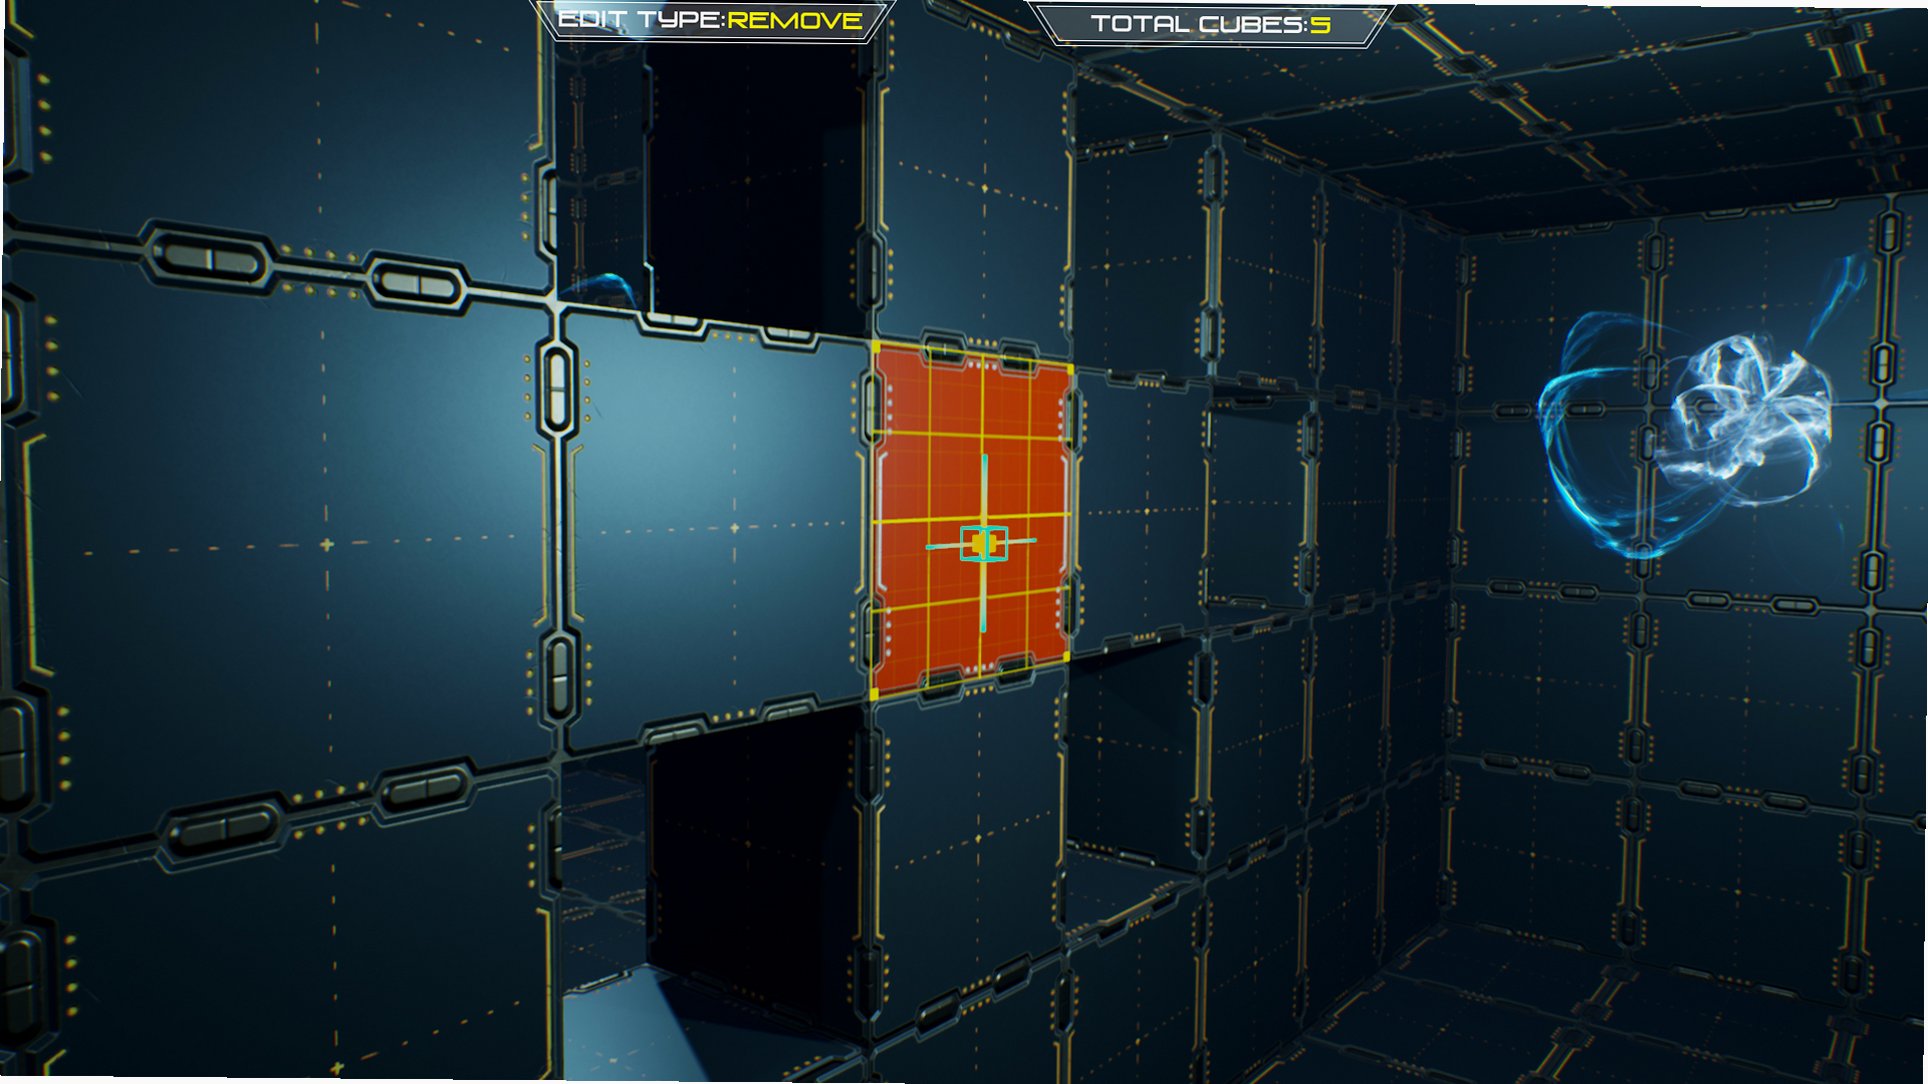Screen dimensions: 1928x1084
Task: Click the wall panel right of red face
Action: click(1140, 510)
